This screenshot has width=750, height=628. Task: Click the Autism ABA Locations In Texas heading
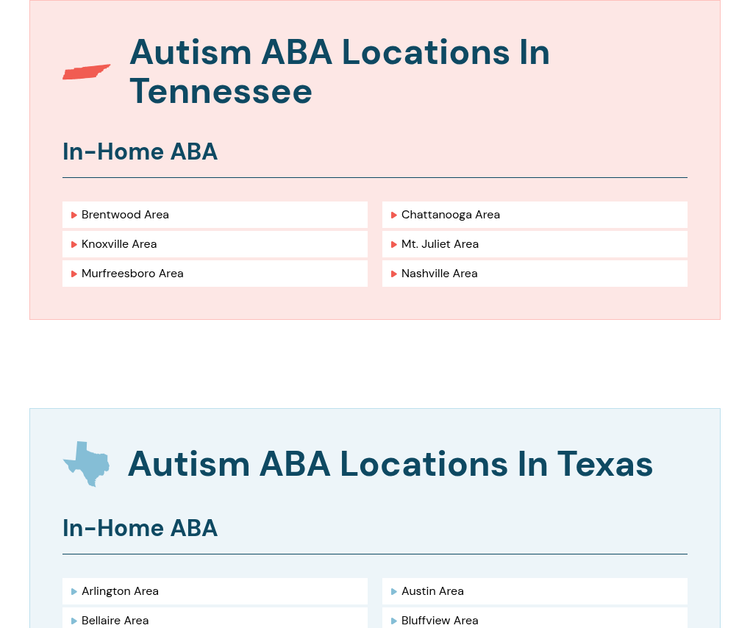tap(390, 464)
